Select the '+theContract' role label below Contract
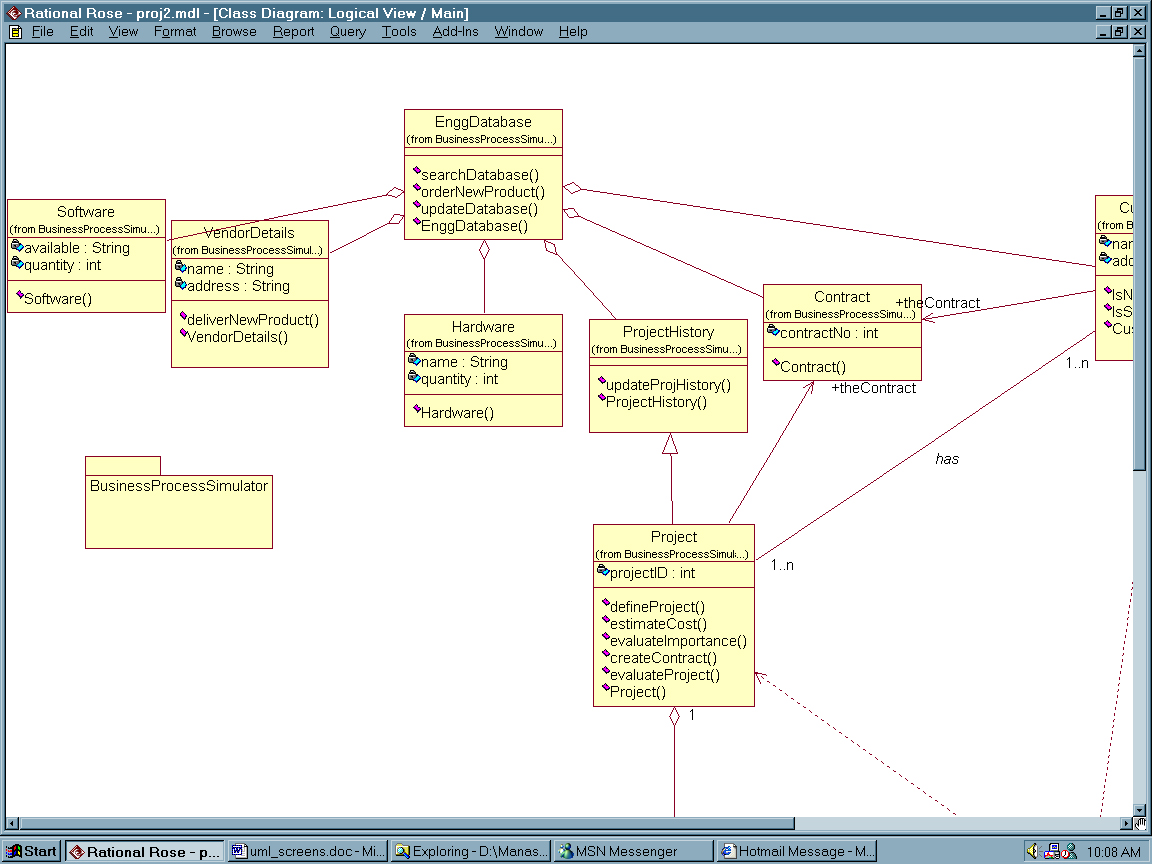Image resolution: width=1152 pixels, height=864 pixels. click(874, 388)
